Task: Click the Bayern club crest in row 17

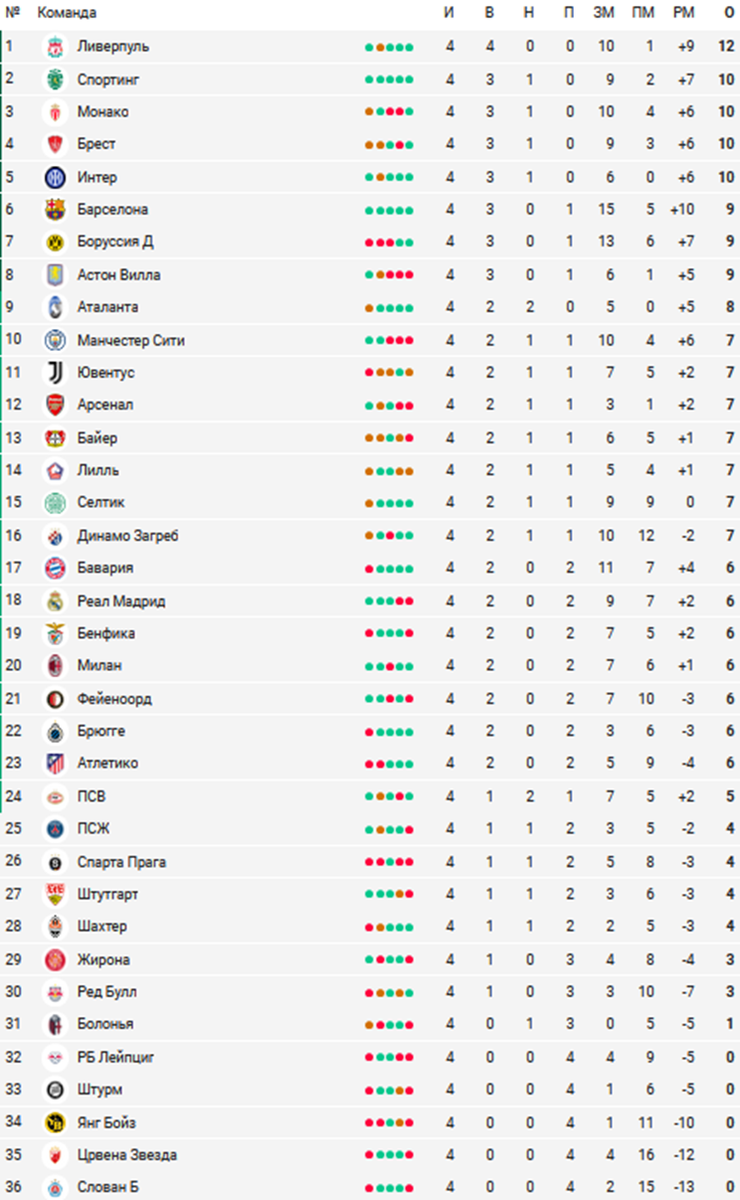Action: coord(54,568)
